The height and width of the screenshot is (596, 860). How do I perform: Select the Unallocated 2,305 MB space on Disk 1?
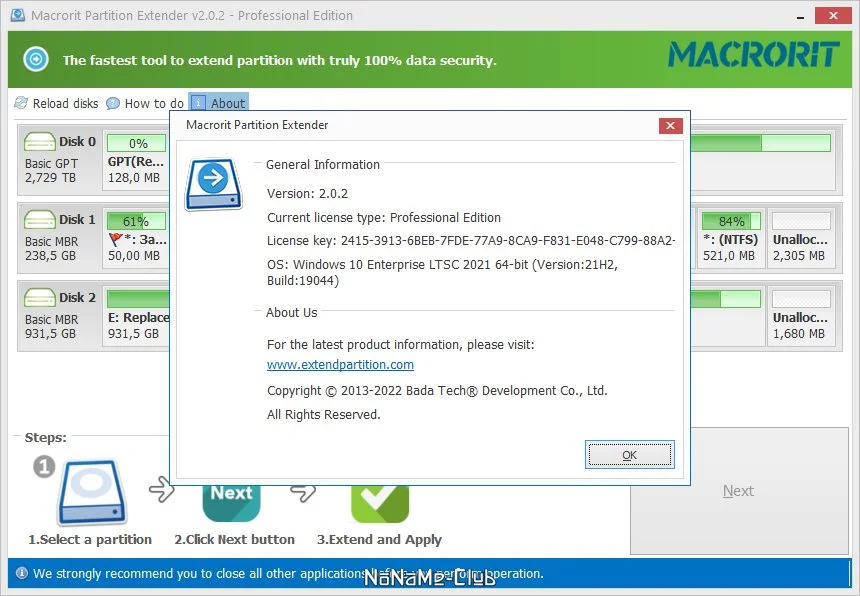pos(801,237)
